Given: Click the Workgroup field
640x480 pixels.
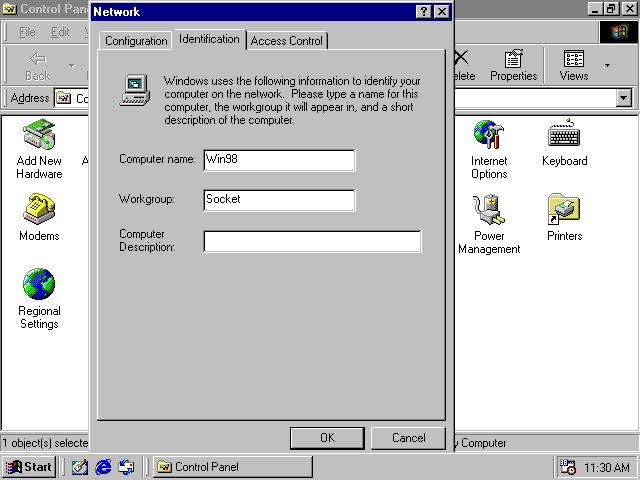Looking at the screenshot, I should tap(279, 200).
